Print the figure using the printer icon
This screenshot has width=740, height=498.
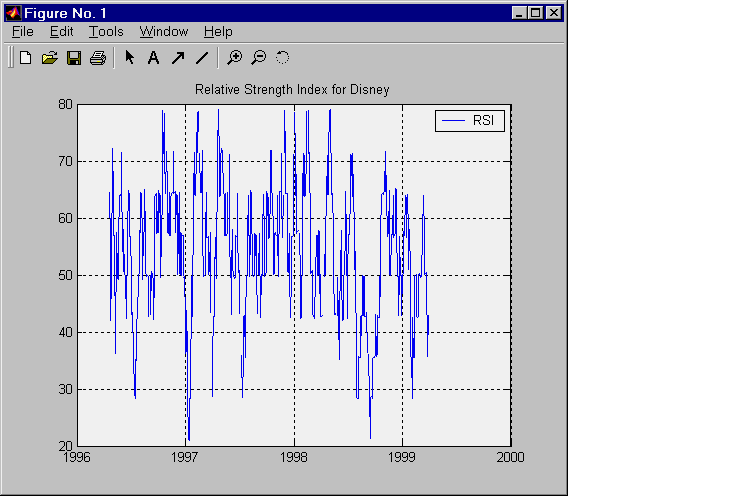pos(98,58)
